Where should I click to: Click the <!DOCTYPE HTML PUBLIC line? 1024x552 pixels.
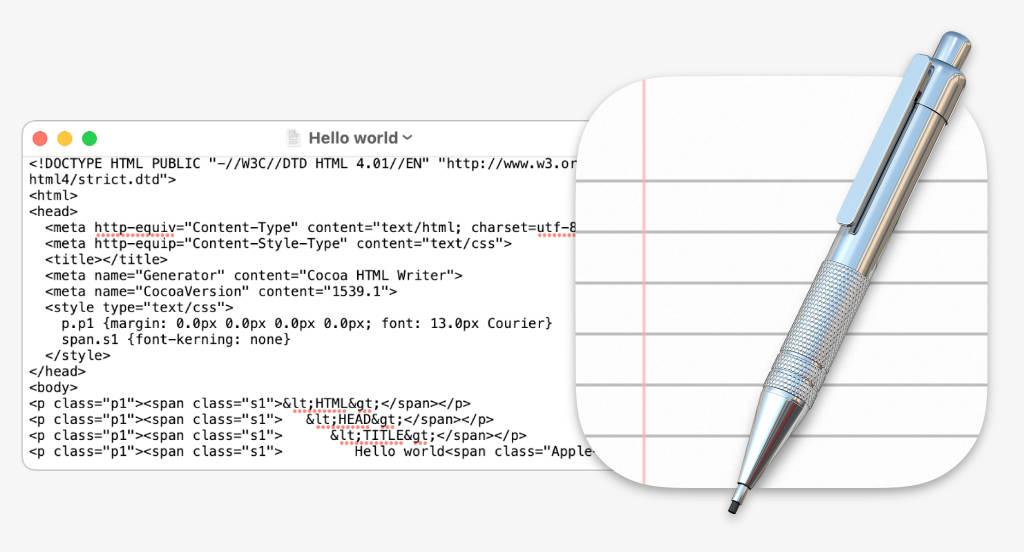(302, 163)
